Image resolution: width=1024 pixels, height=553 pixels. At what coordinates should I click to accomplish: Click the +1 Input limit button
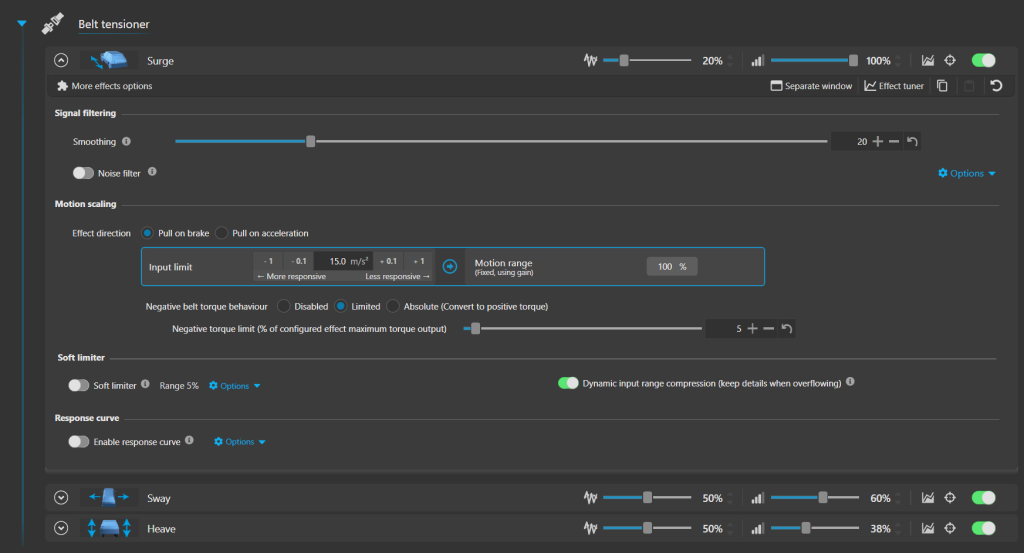[420, 261]
